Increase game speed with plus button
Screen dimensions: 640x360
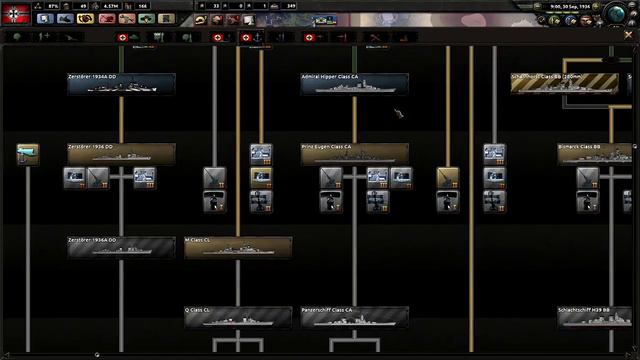point(596,7)
